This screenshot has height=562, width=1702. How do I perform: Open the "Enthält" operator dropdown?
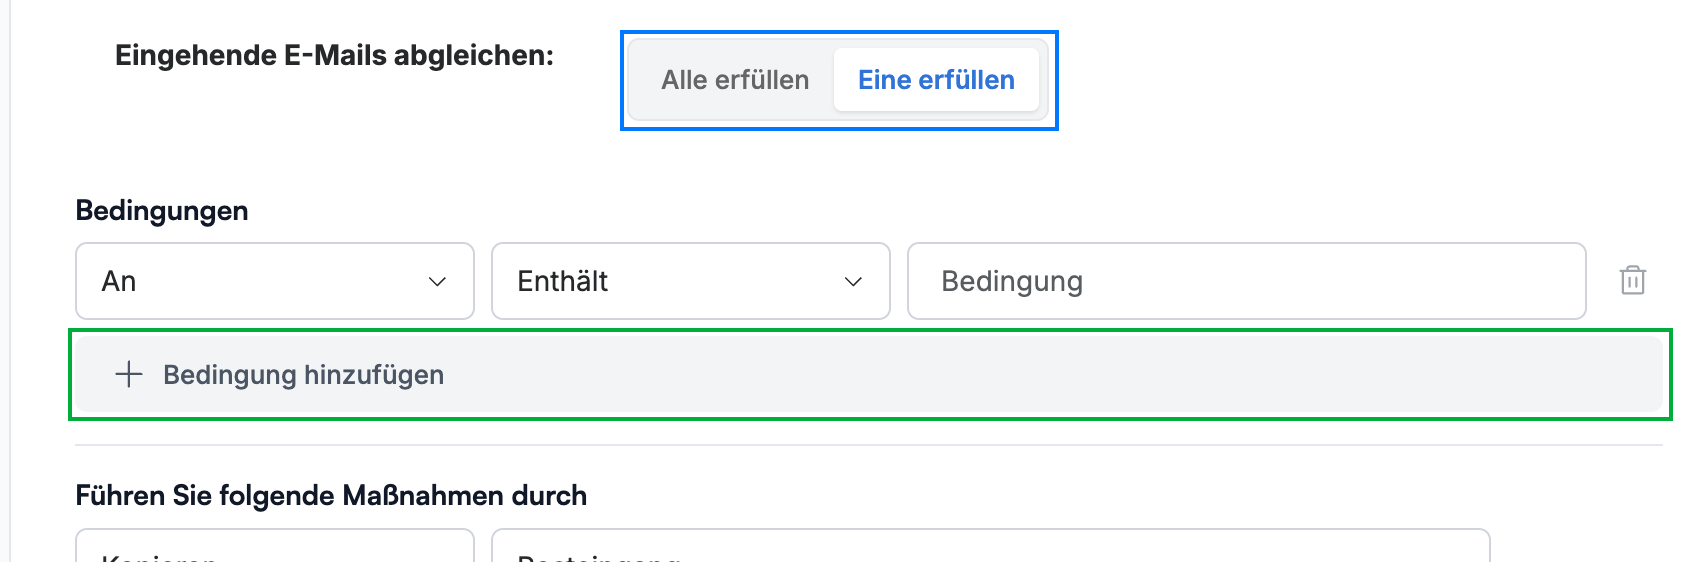691,281
